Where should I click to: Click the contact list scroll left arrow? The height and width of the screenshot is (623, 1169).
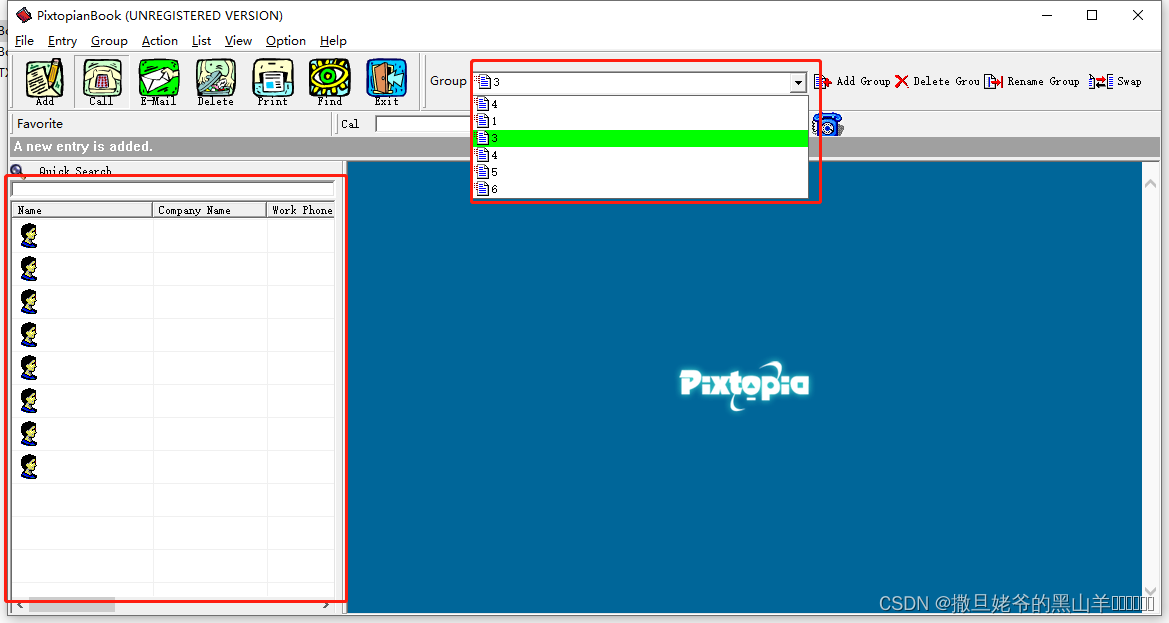(x=19, y=604)
